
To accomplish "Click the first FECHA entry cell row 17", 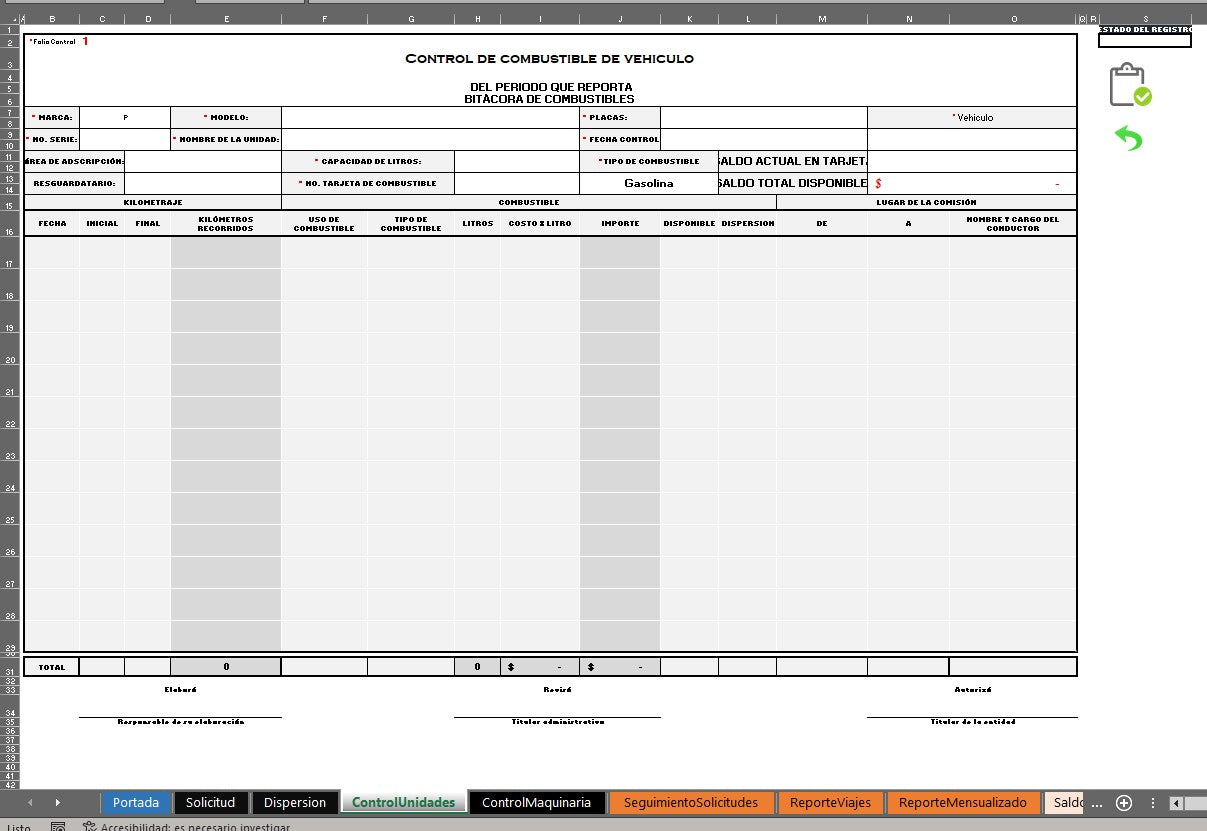I will 52,253.
